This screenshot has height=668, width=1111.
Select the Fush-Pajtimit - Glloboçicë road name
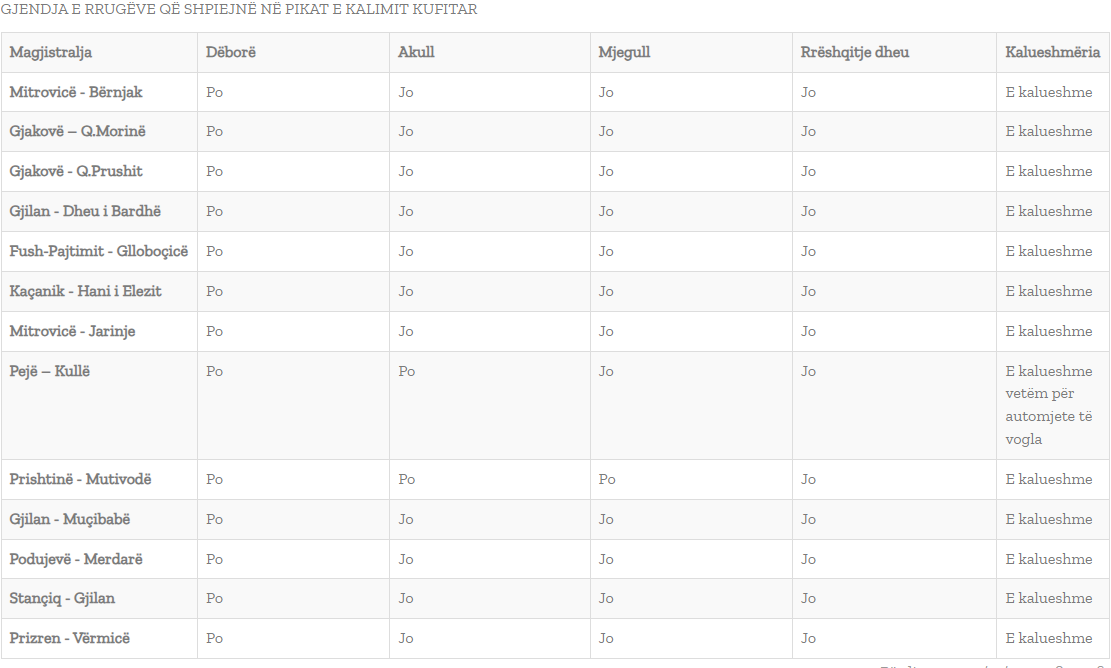tap(99, 251)
